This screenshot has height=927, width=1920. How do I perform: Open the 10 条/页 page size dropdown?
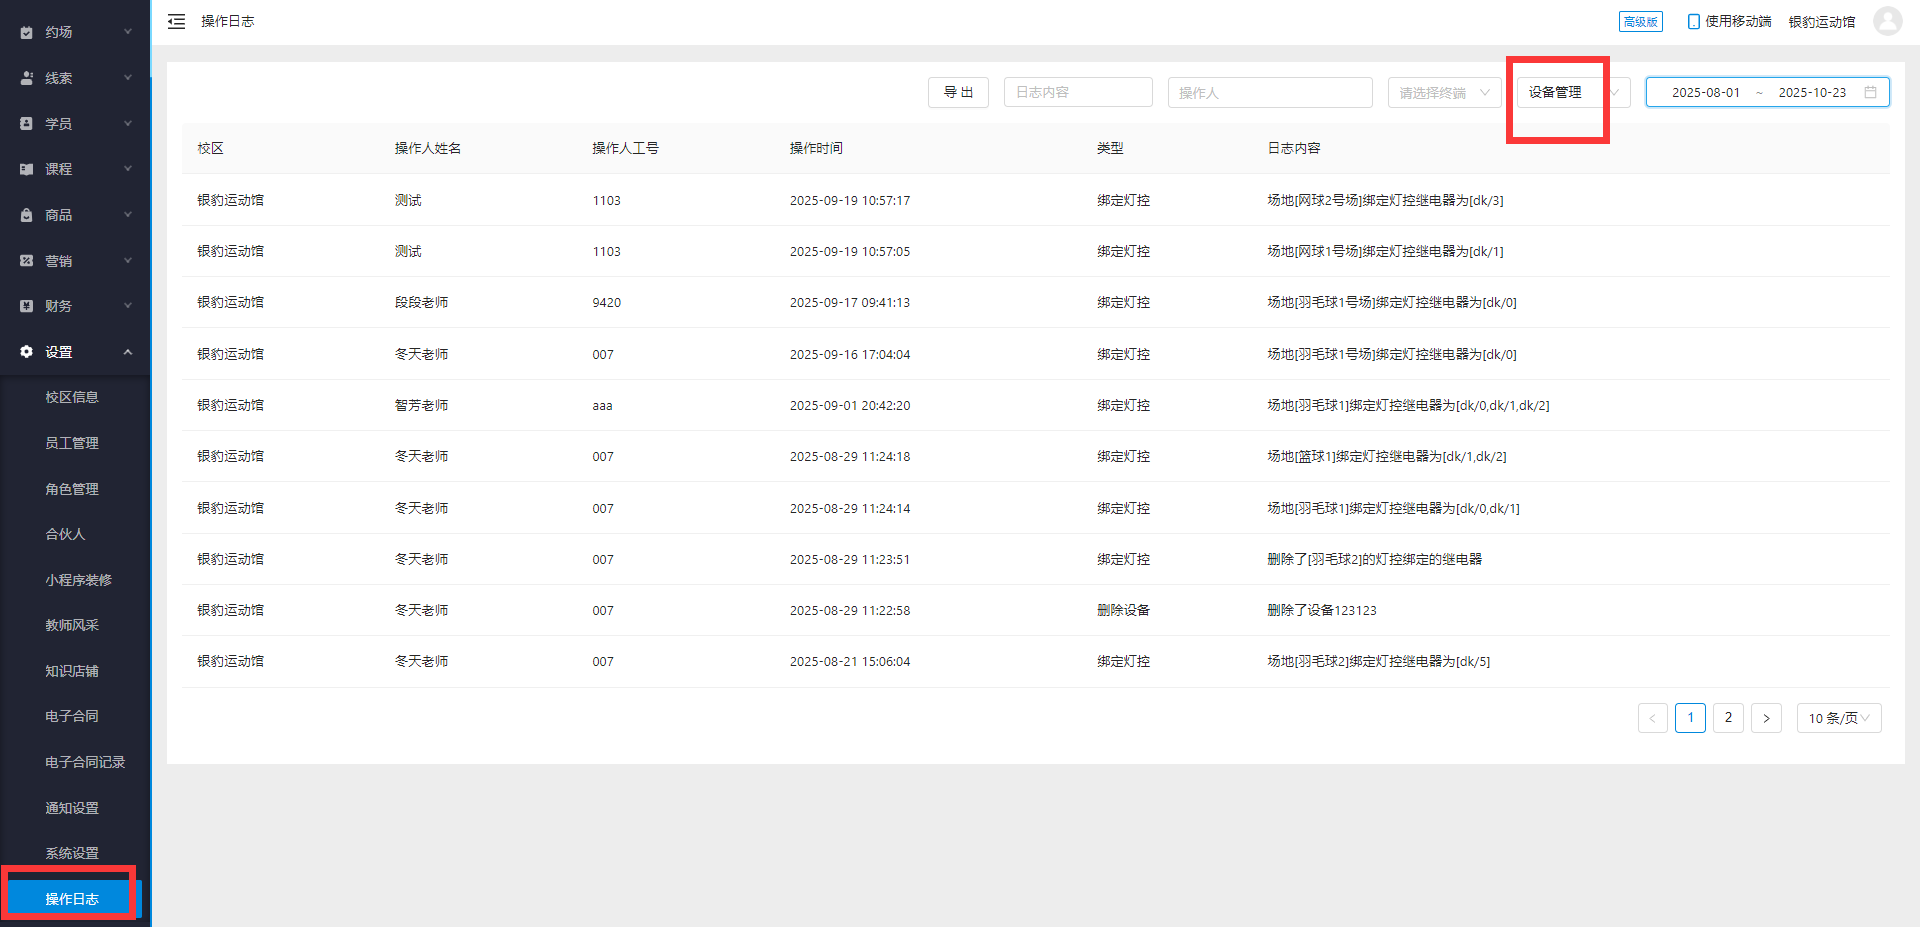click(x=1838, y=718)
